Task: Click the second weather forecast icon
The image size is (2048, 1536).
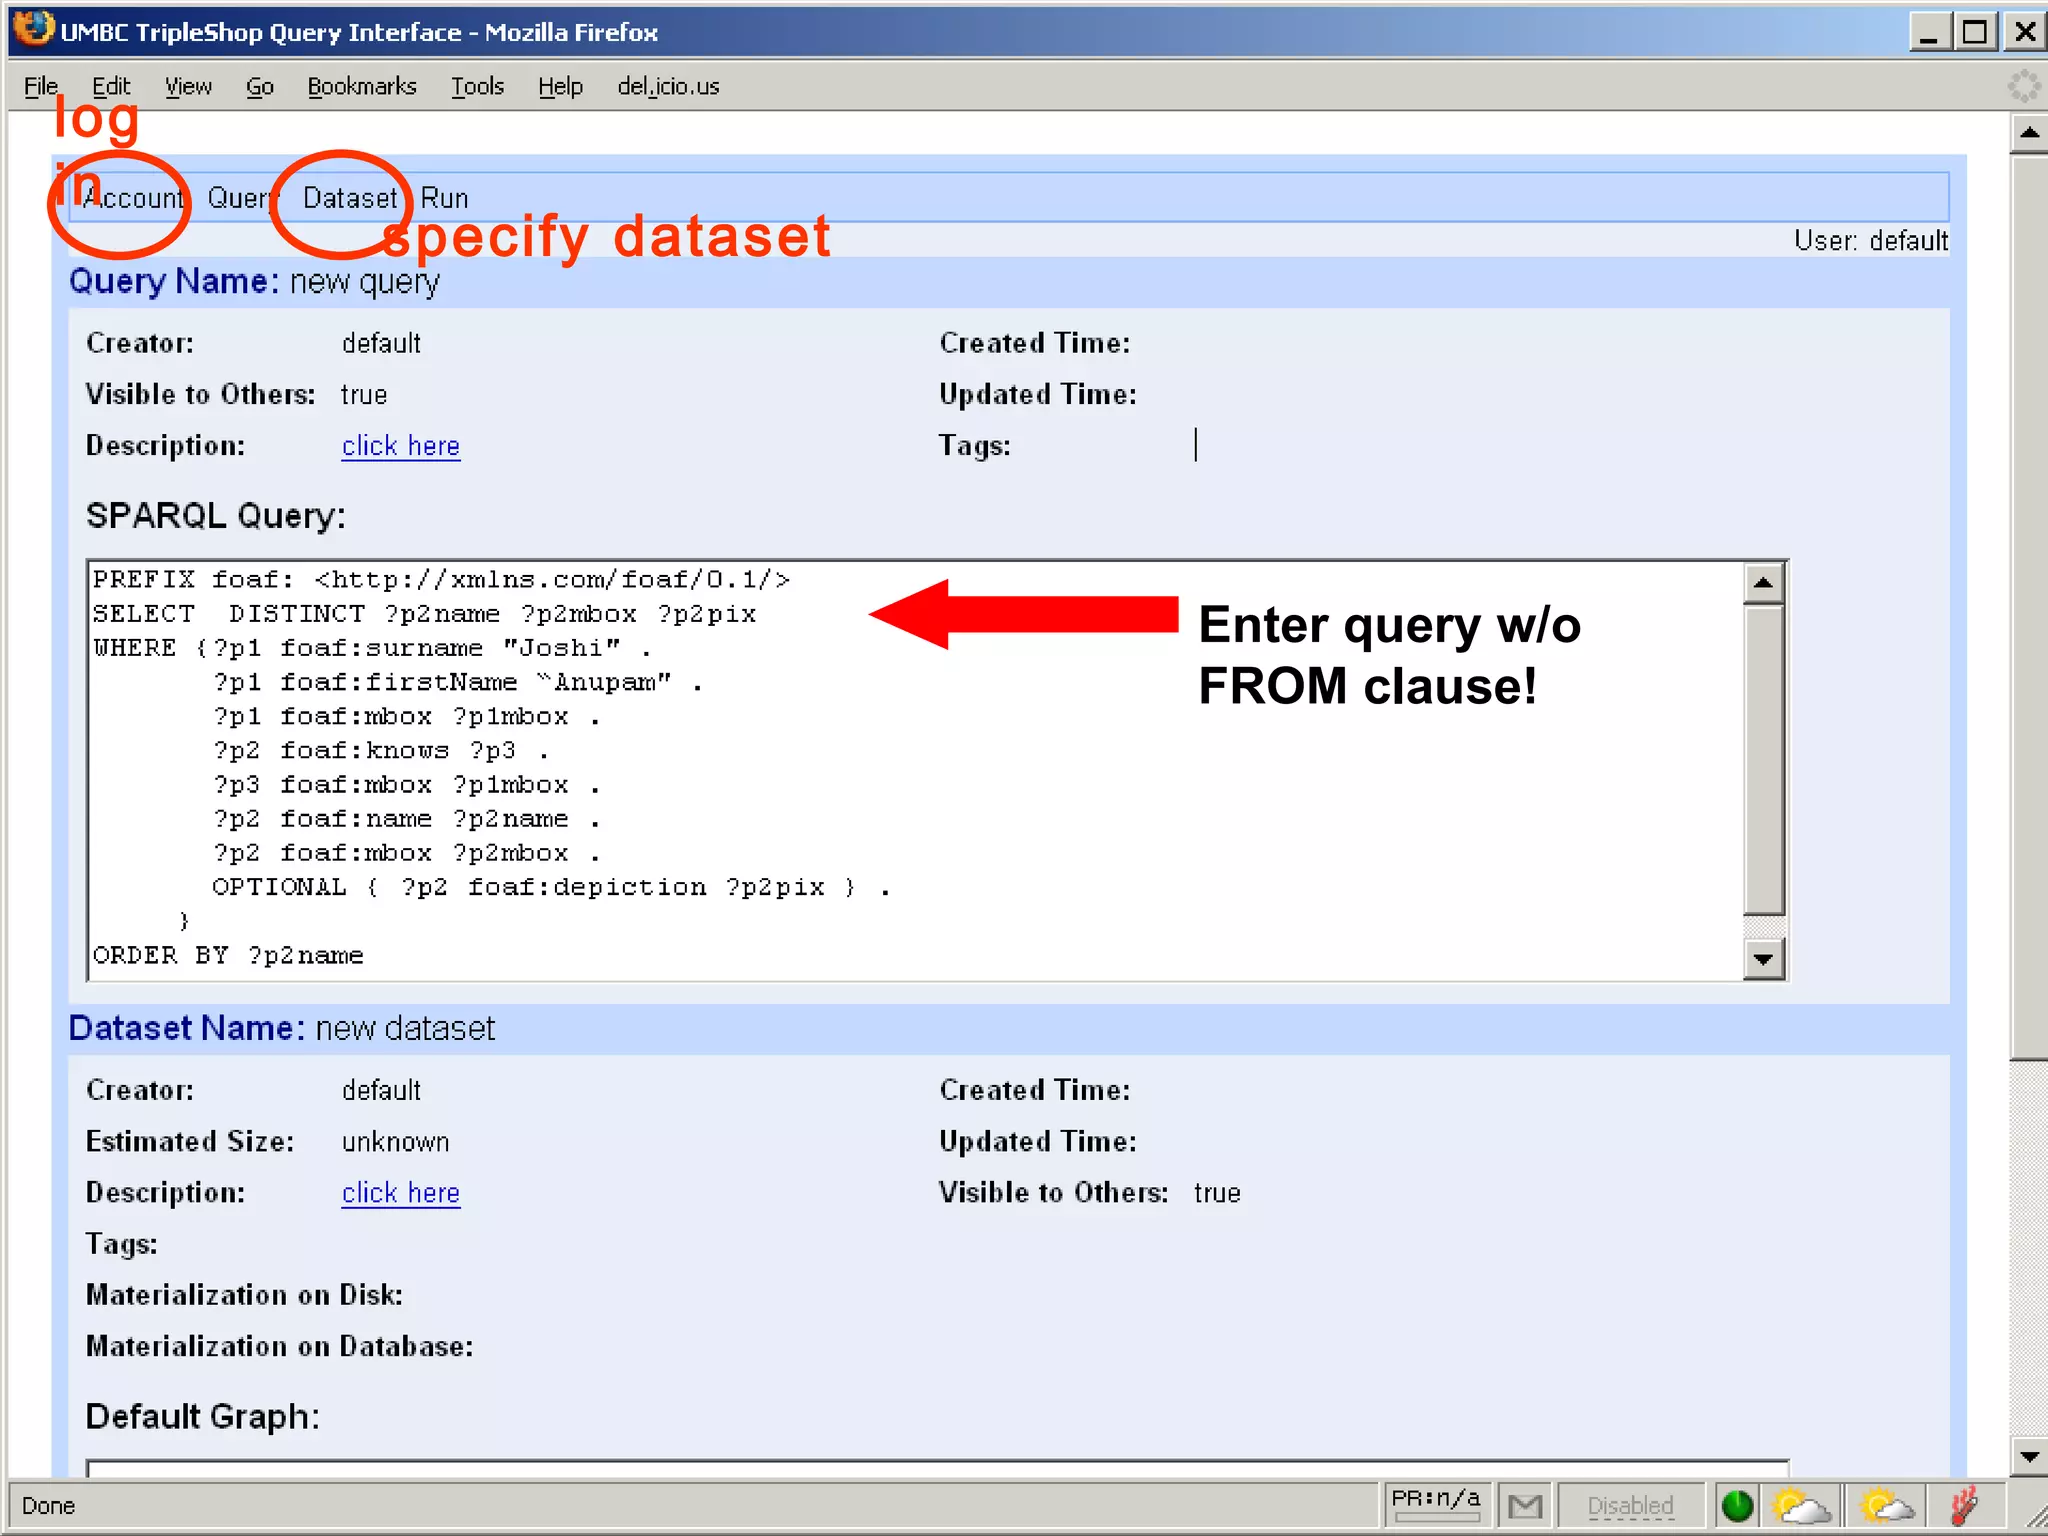Action: coord(1886,1505)
